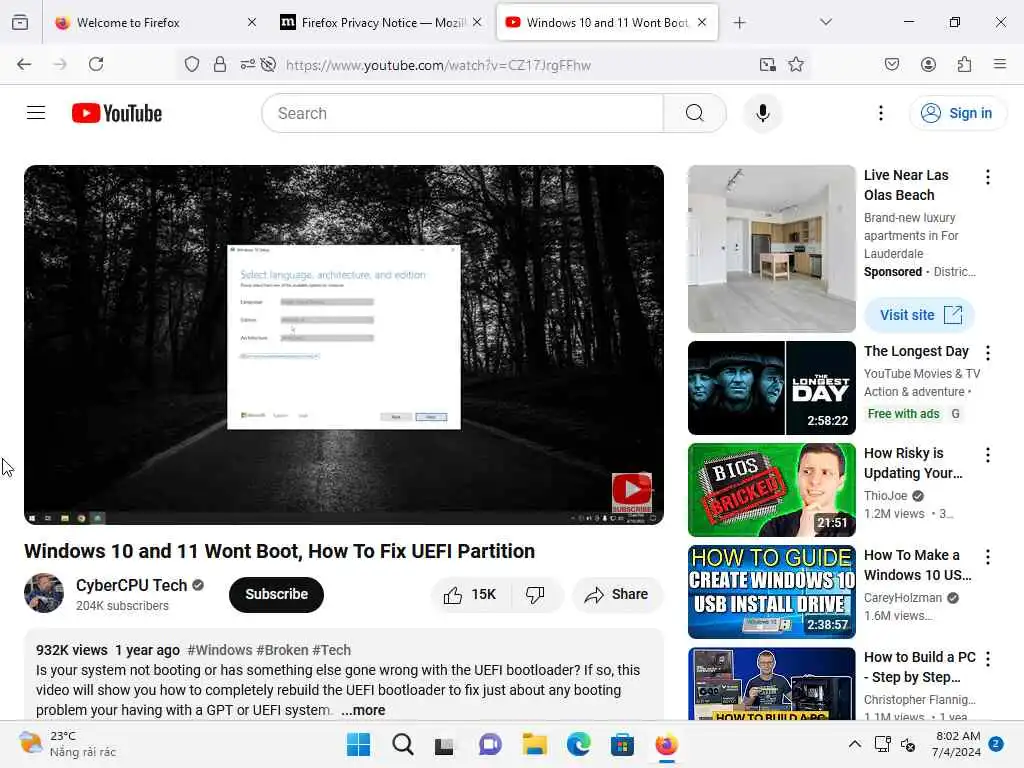Image resolution: width=1024 pixels, height=768 pixels.
Task: Open options menu for The Longest Day
Action: [x=987, y=353]
